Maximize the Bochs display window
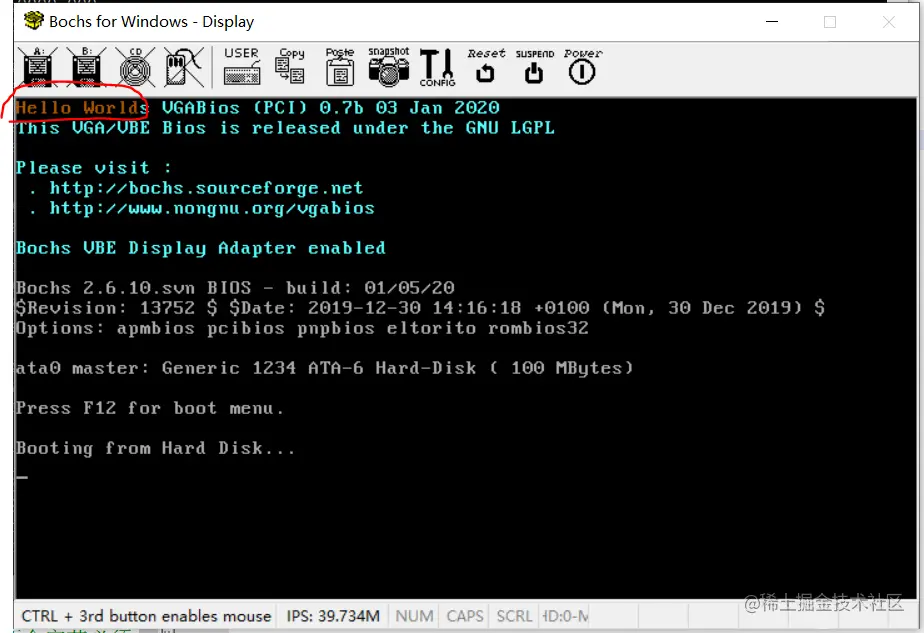Viewport: 924px width, 633px height. pos(830,22)
